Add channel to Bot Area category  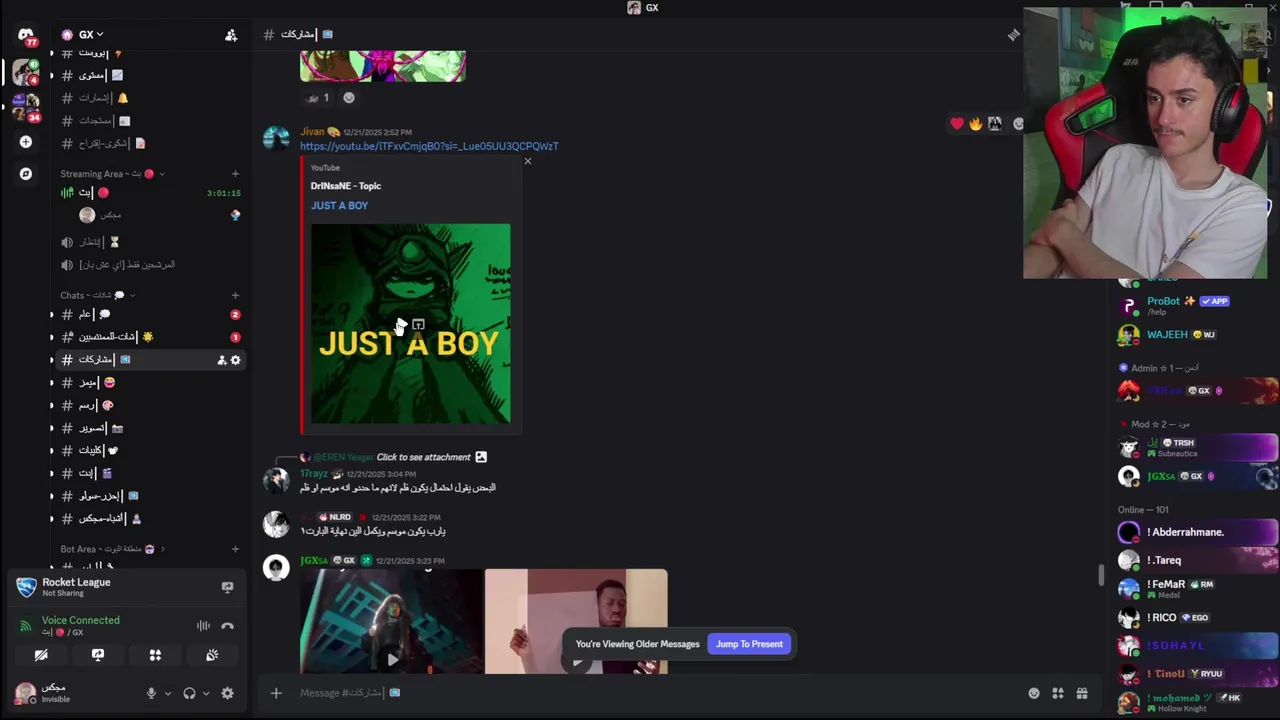(x=235, y=549)
